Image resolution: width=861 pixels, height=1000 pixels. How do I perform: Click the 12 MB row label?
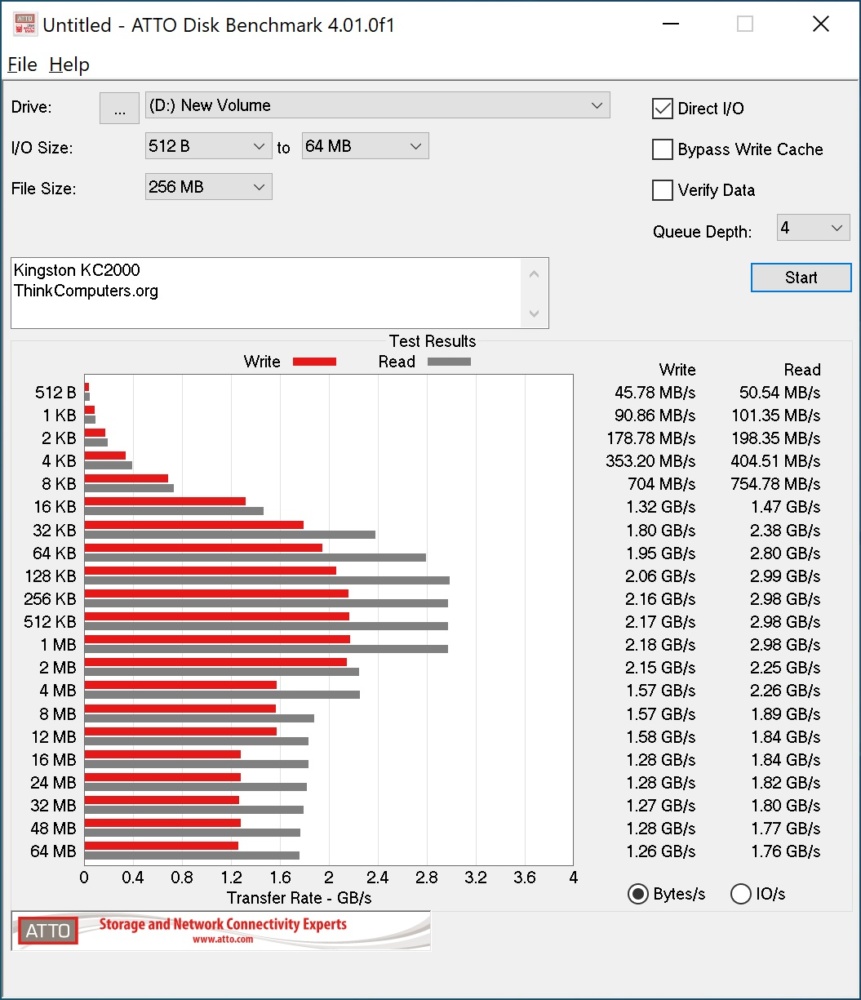click(54, 737)
